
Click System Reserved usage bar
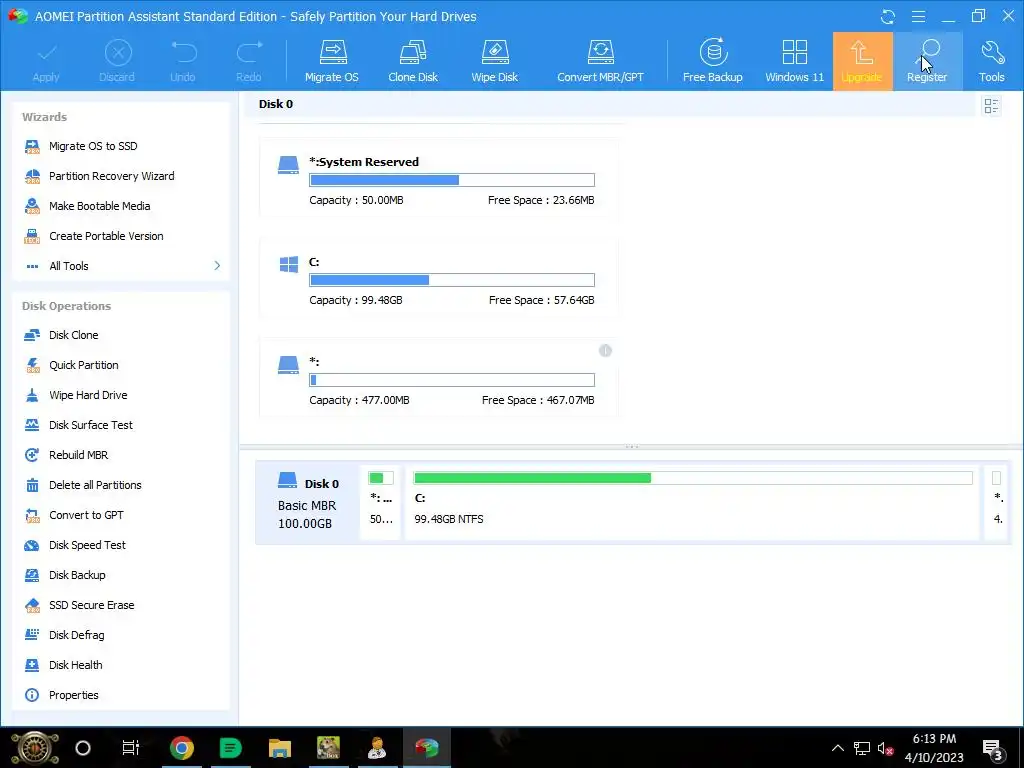coord(452,180)
